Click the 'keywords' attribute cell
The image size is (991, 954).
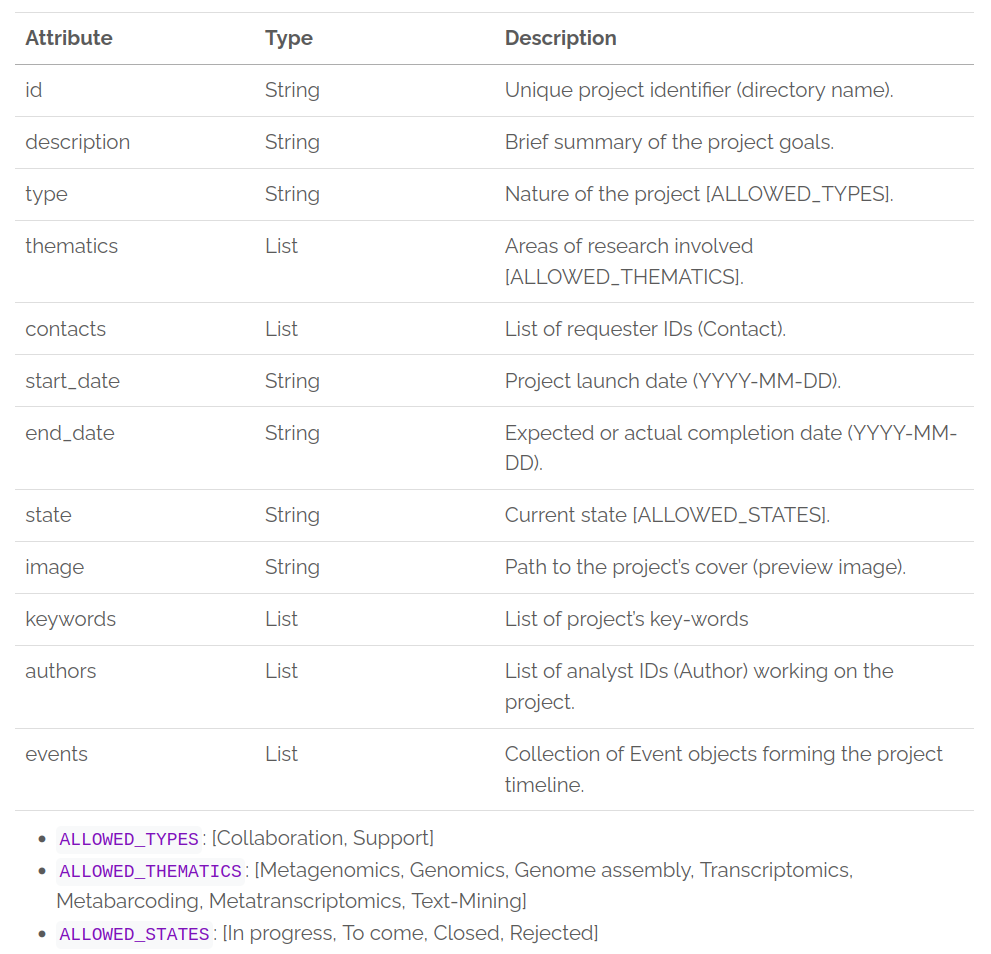tap(70, 619)
